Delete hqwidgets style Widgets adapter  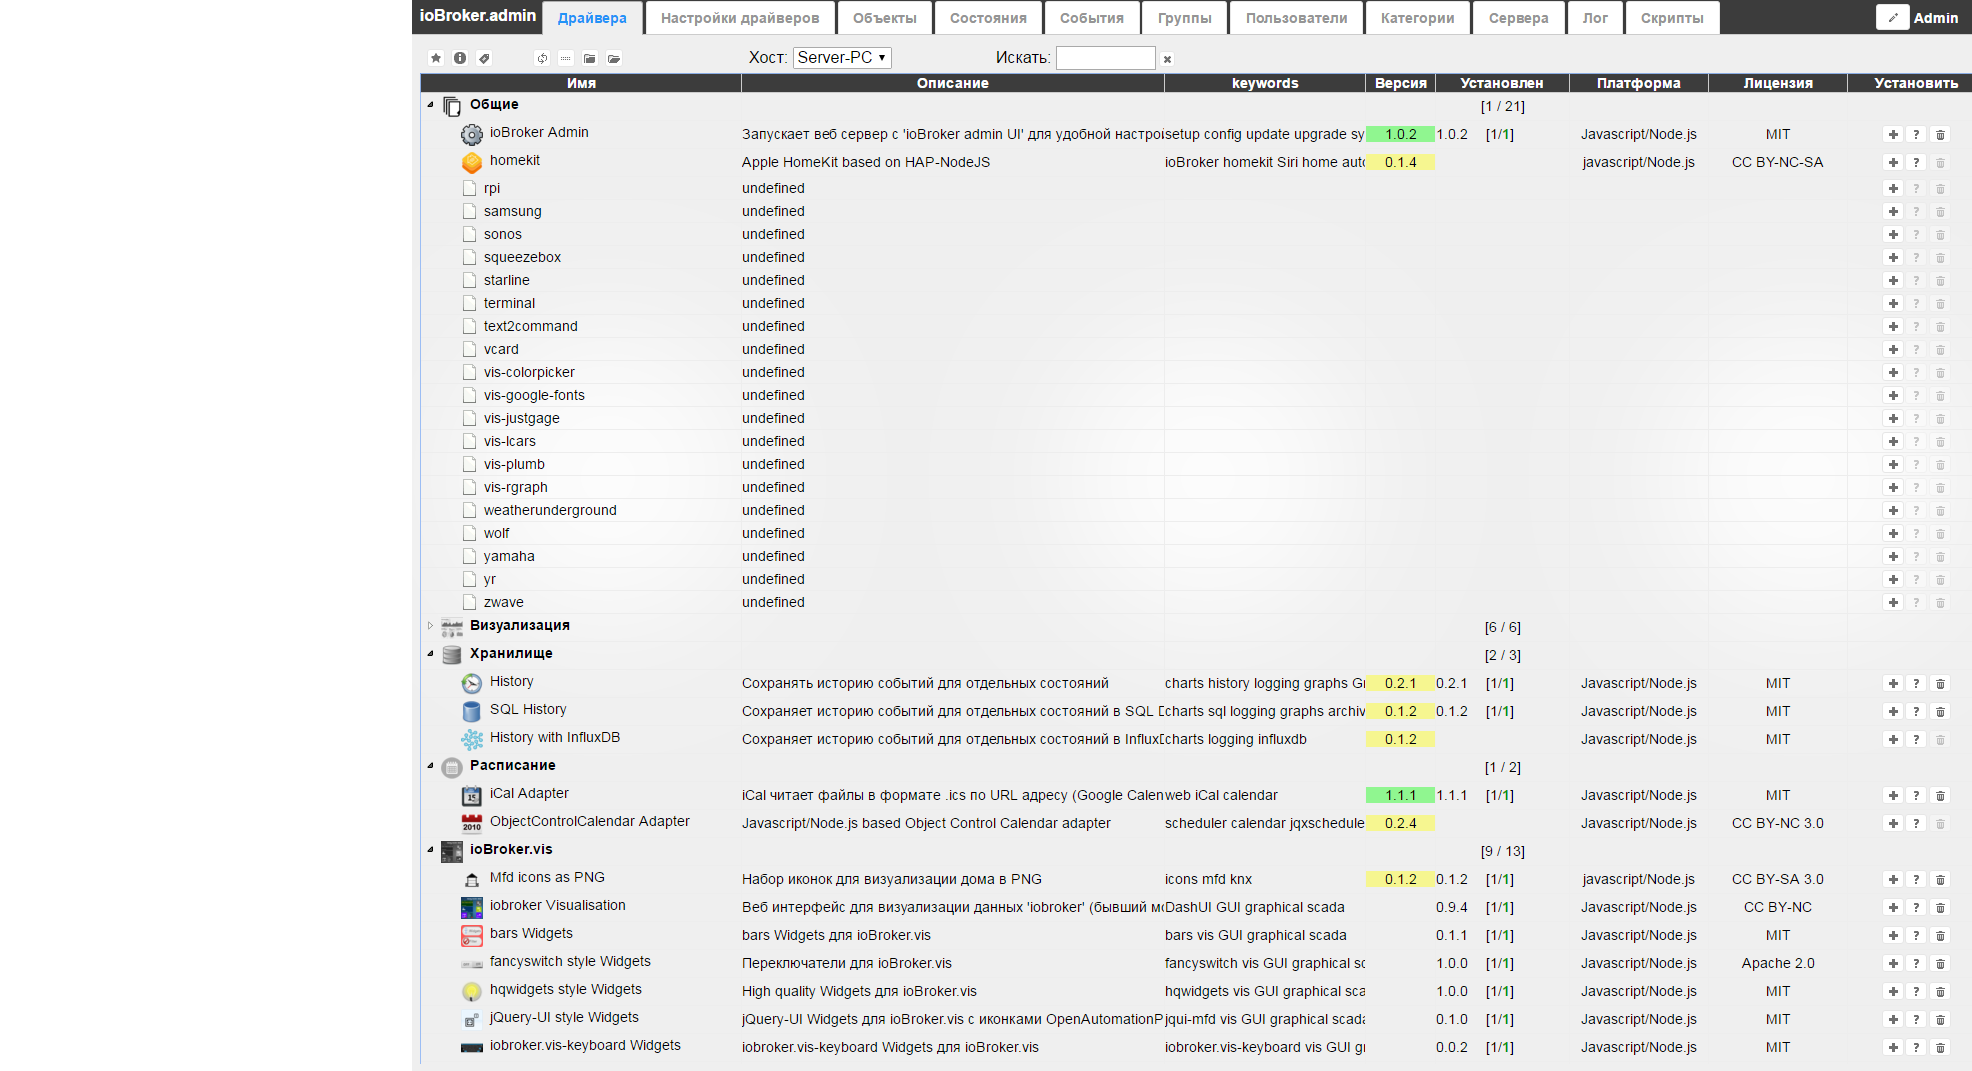tap(1940, 991)
